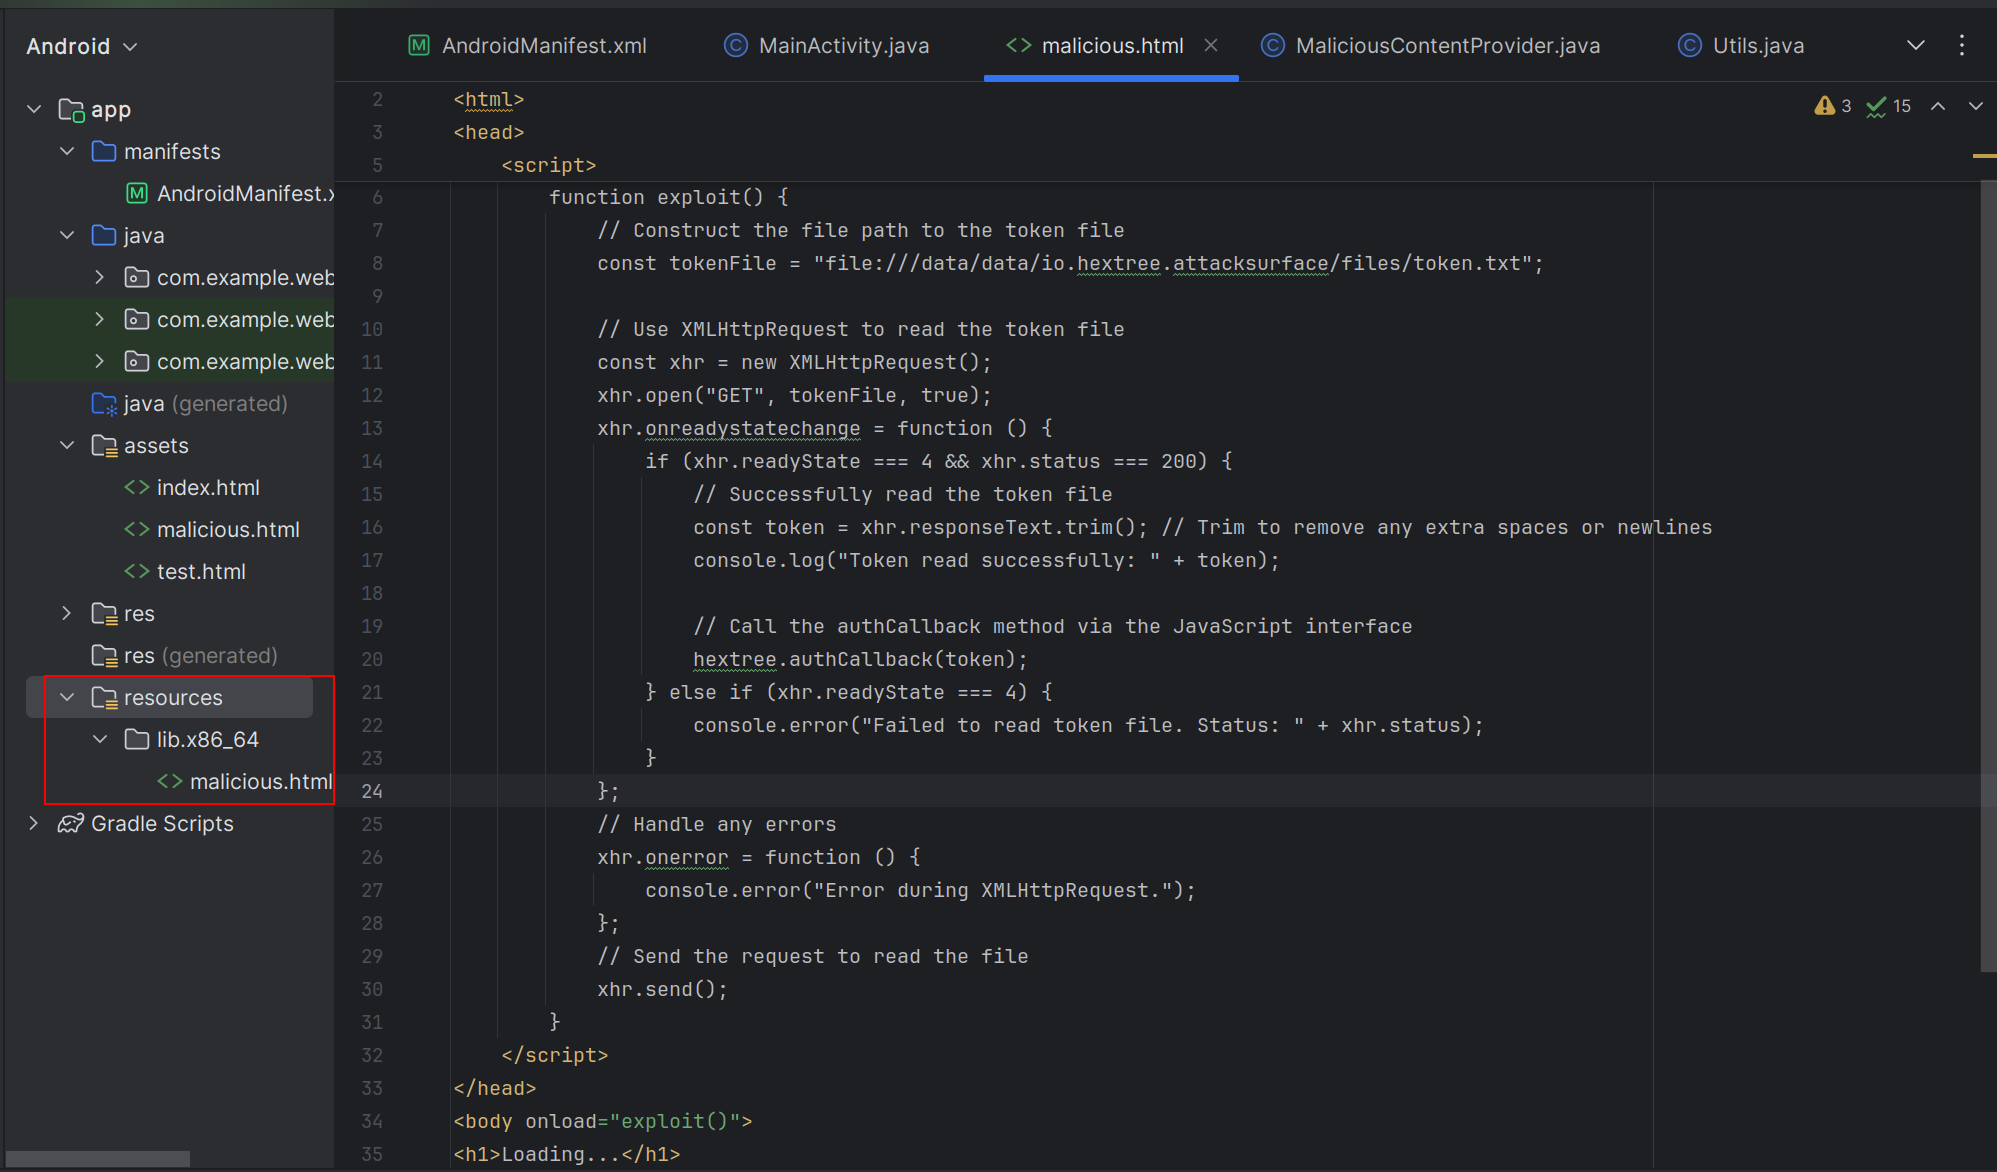Select java (generated) folder

click(x=189, y=403)
